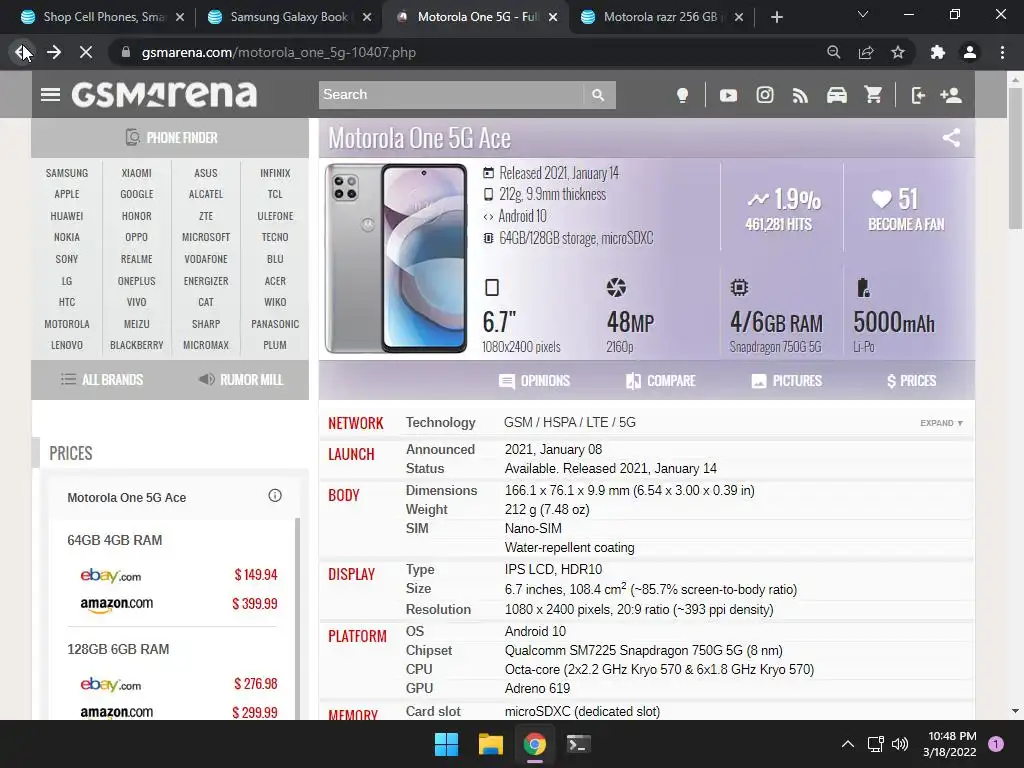
Task: Open the shopping cart merch icon
Action: pyautogui.click(x=873, y=95)
